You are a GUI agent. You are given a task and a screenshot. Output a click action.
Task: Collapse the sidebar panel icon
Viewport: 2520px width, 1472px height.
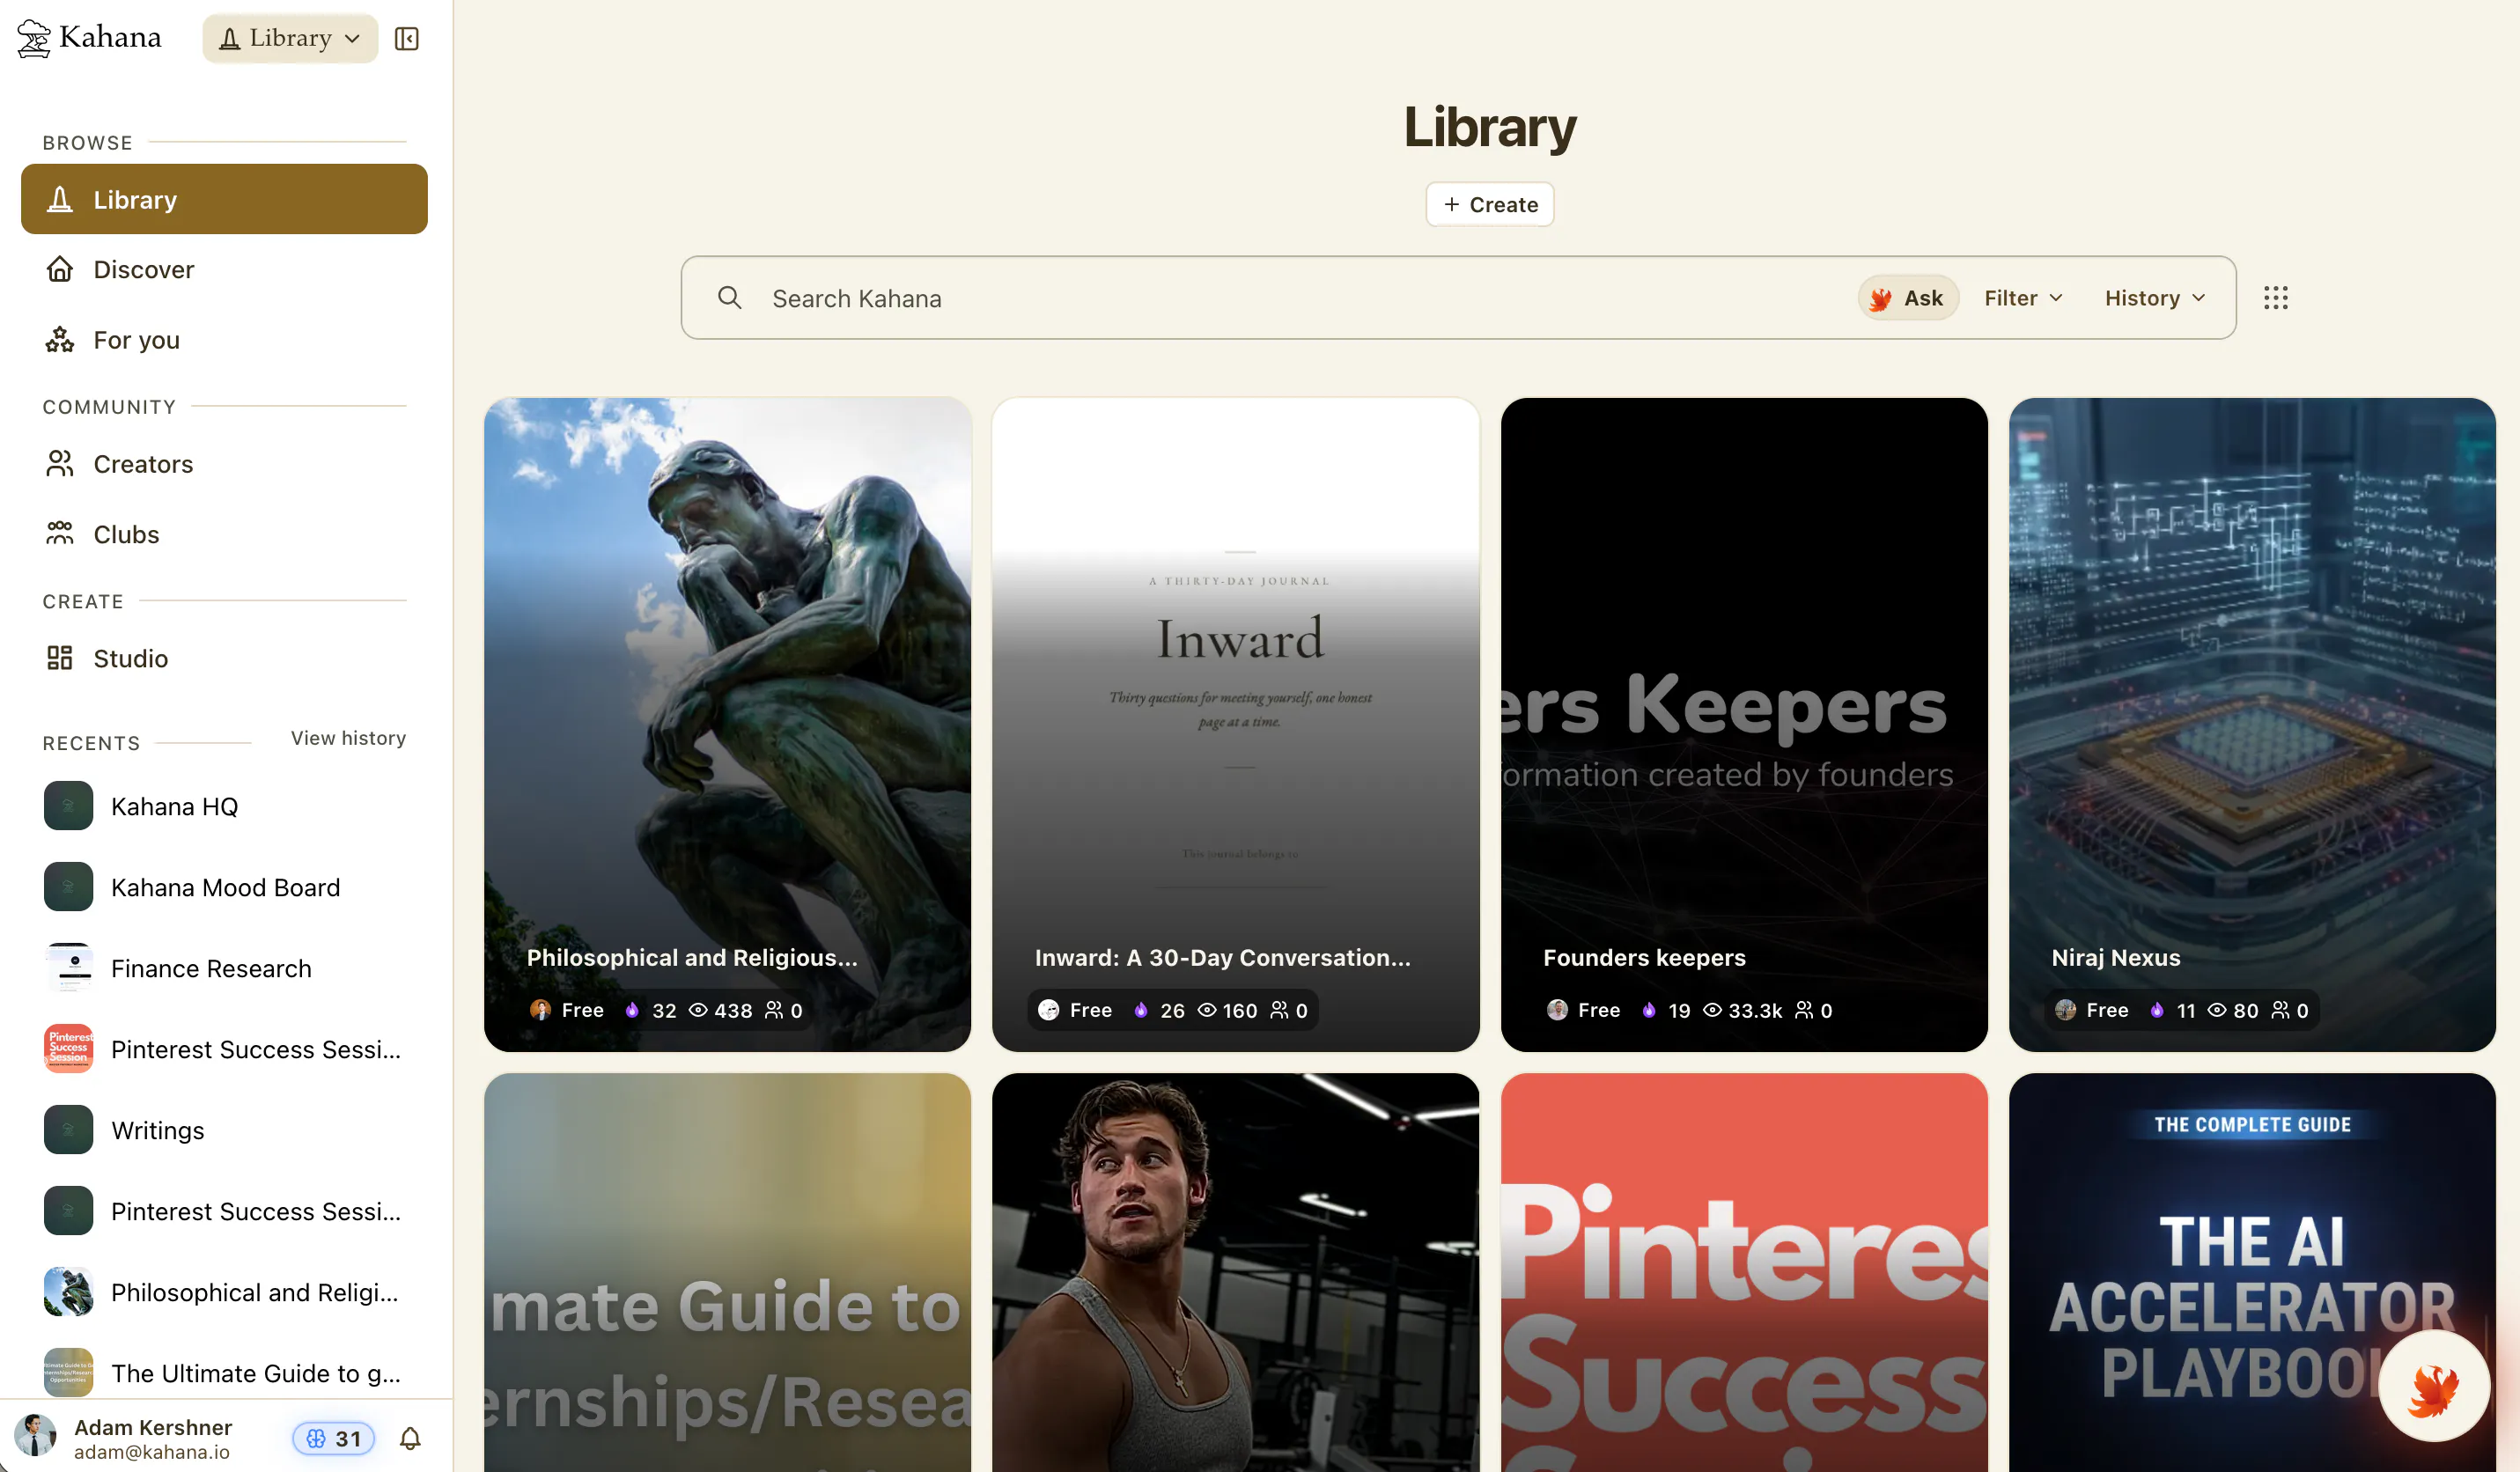click(406, 38)
